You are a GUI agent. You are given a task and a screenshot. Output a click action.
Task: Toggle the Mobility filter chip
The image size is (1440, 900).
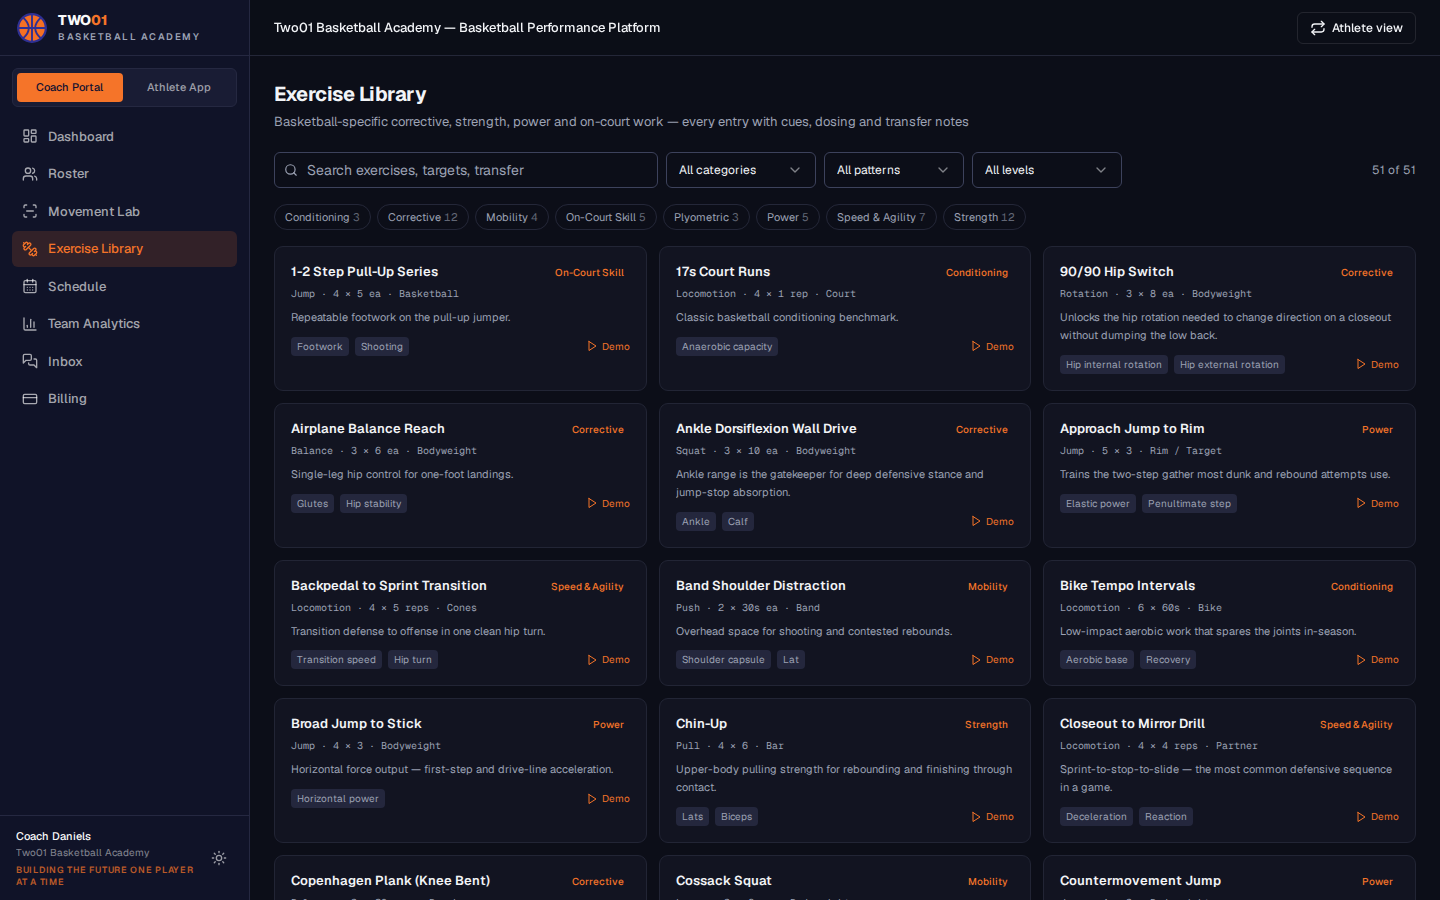(512, 217)
